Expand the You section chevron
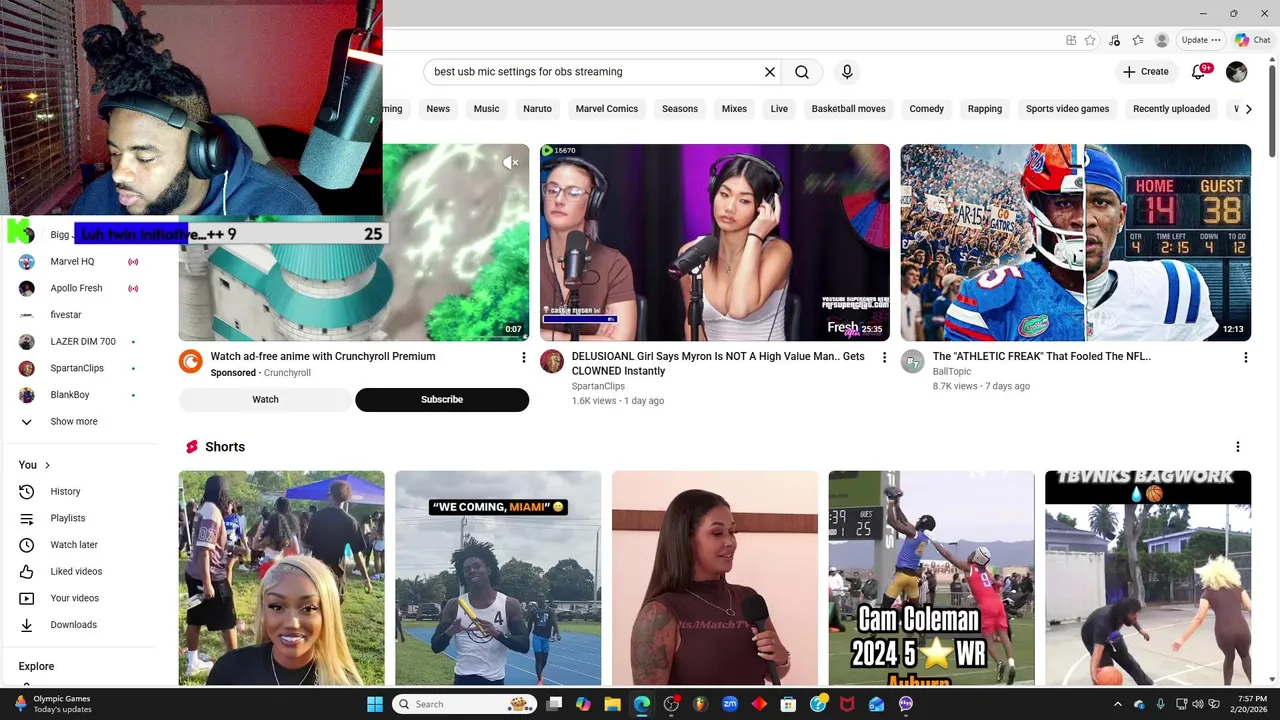The image size is (1280, 720). 47,465
